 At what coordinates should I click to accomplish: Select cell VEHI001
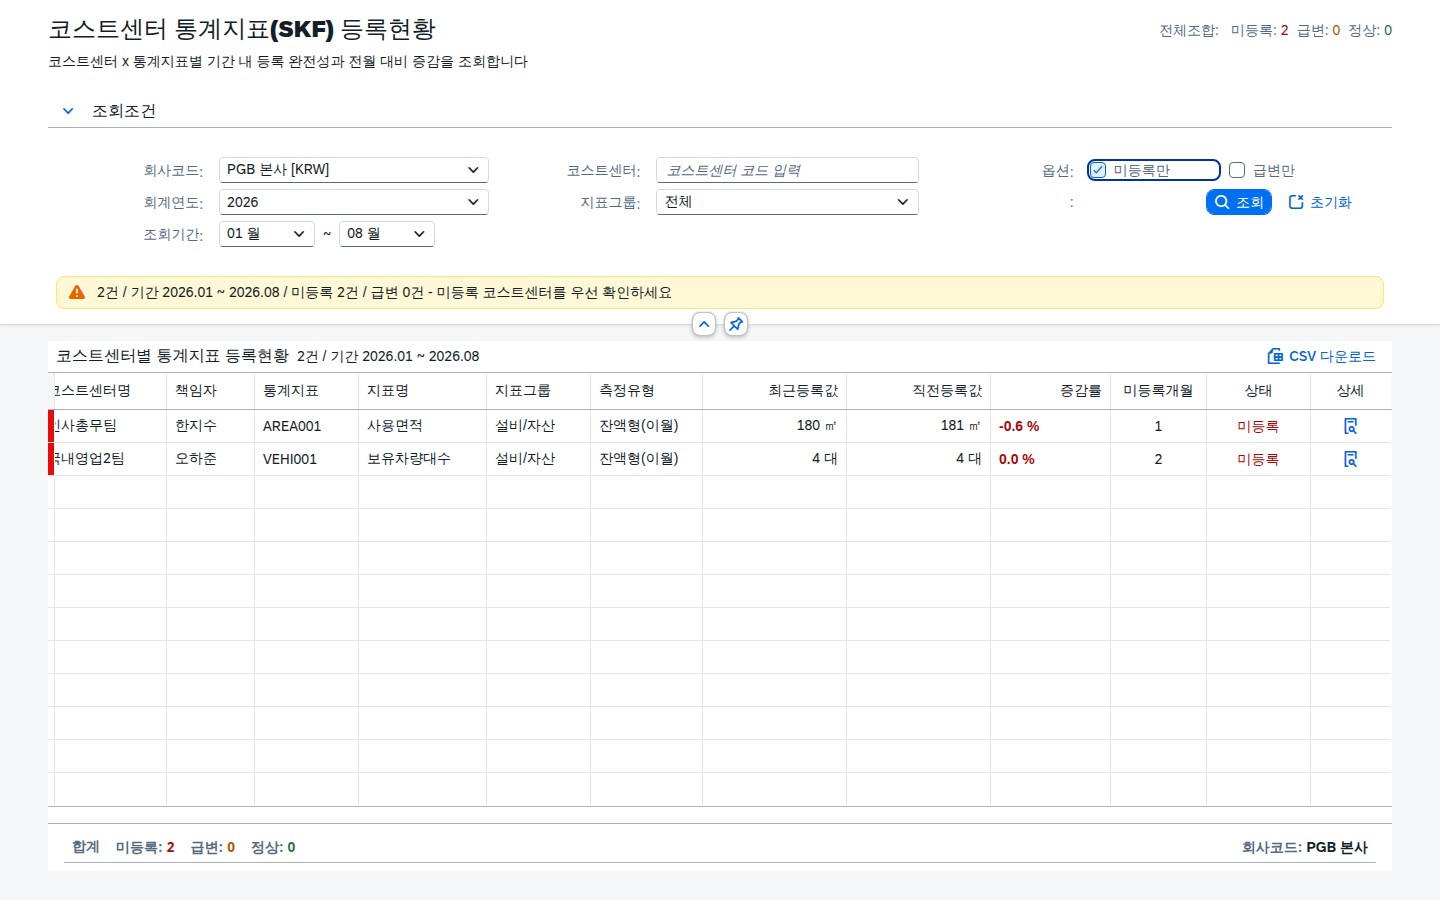pyautogui.click(x=306, y=459)
